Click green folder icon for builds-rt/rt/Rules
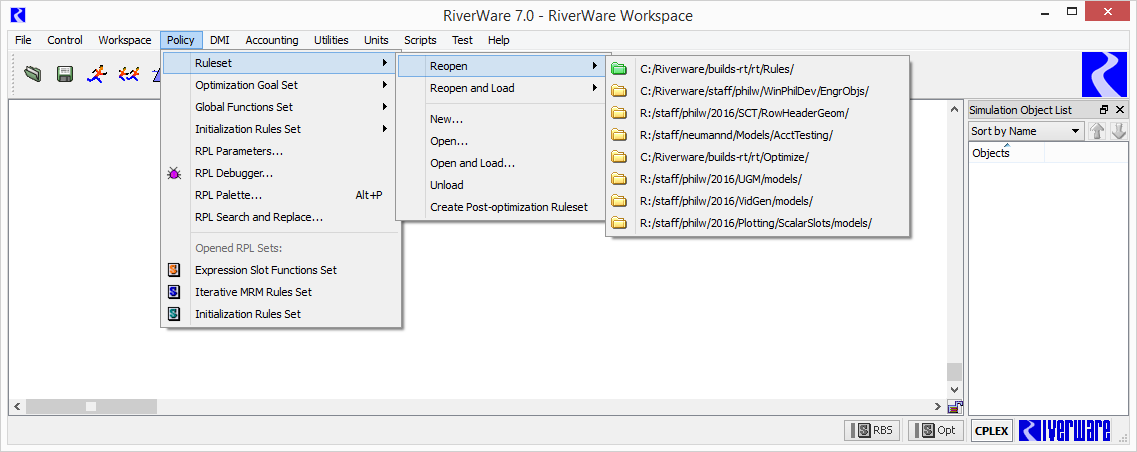Screen dimensions: 1137x452 pos(619,69)
